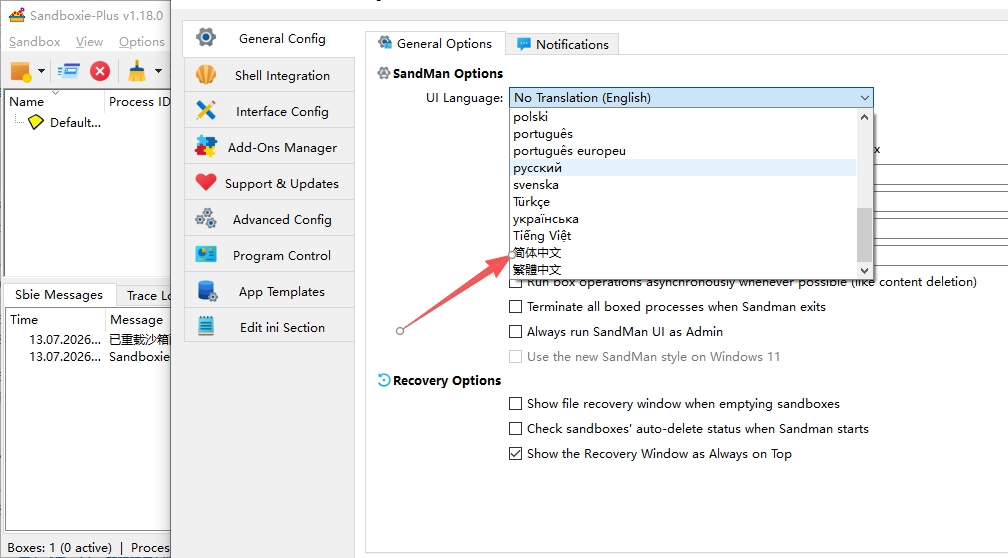
Task: Open Add-Ons Manager puzzle icon
Action: coord(206,147)
